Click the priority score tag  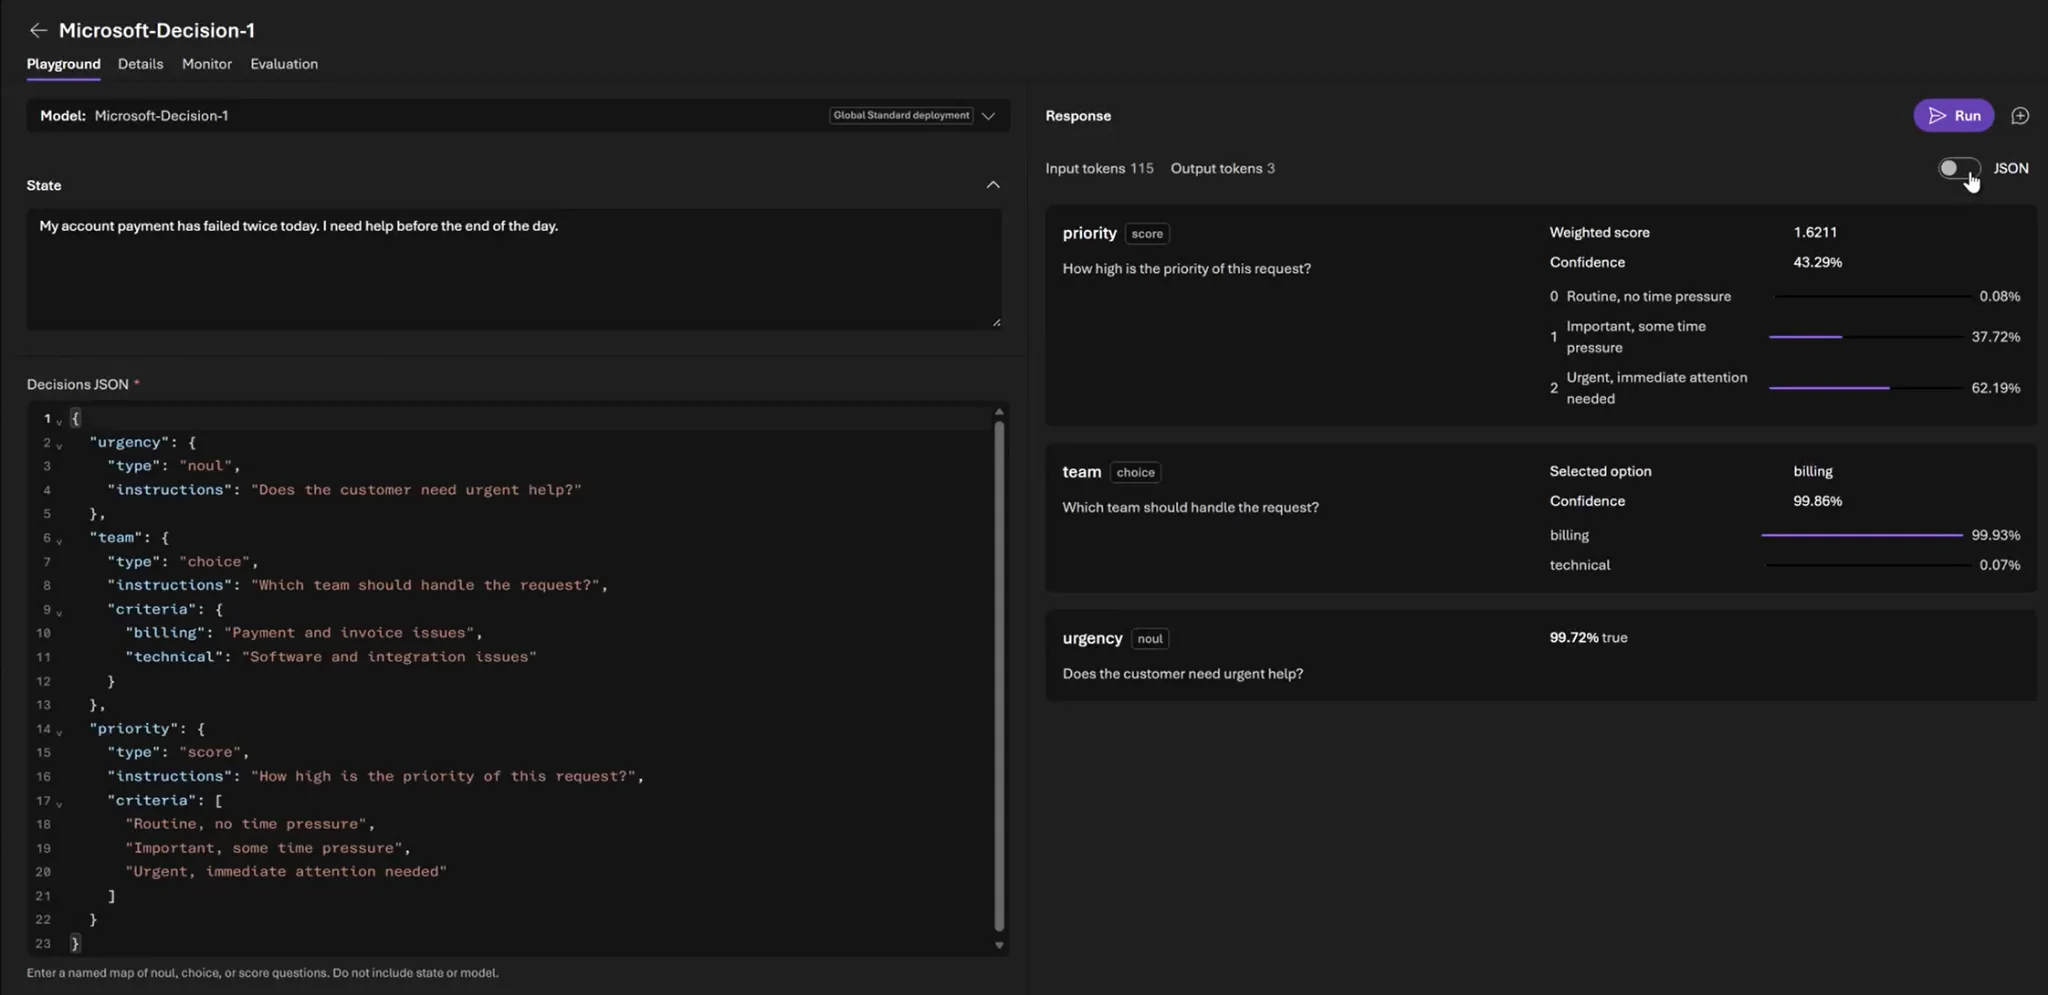coord(1147,234)
